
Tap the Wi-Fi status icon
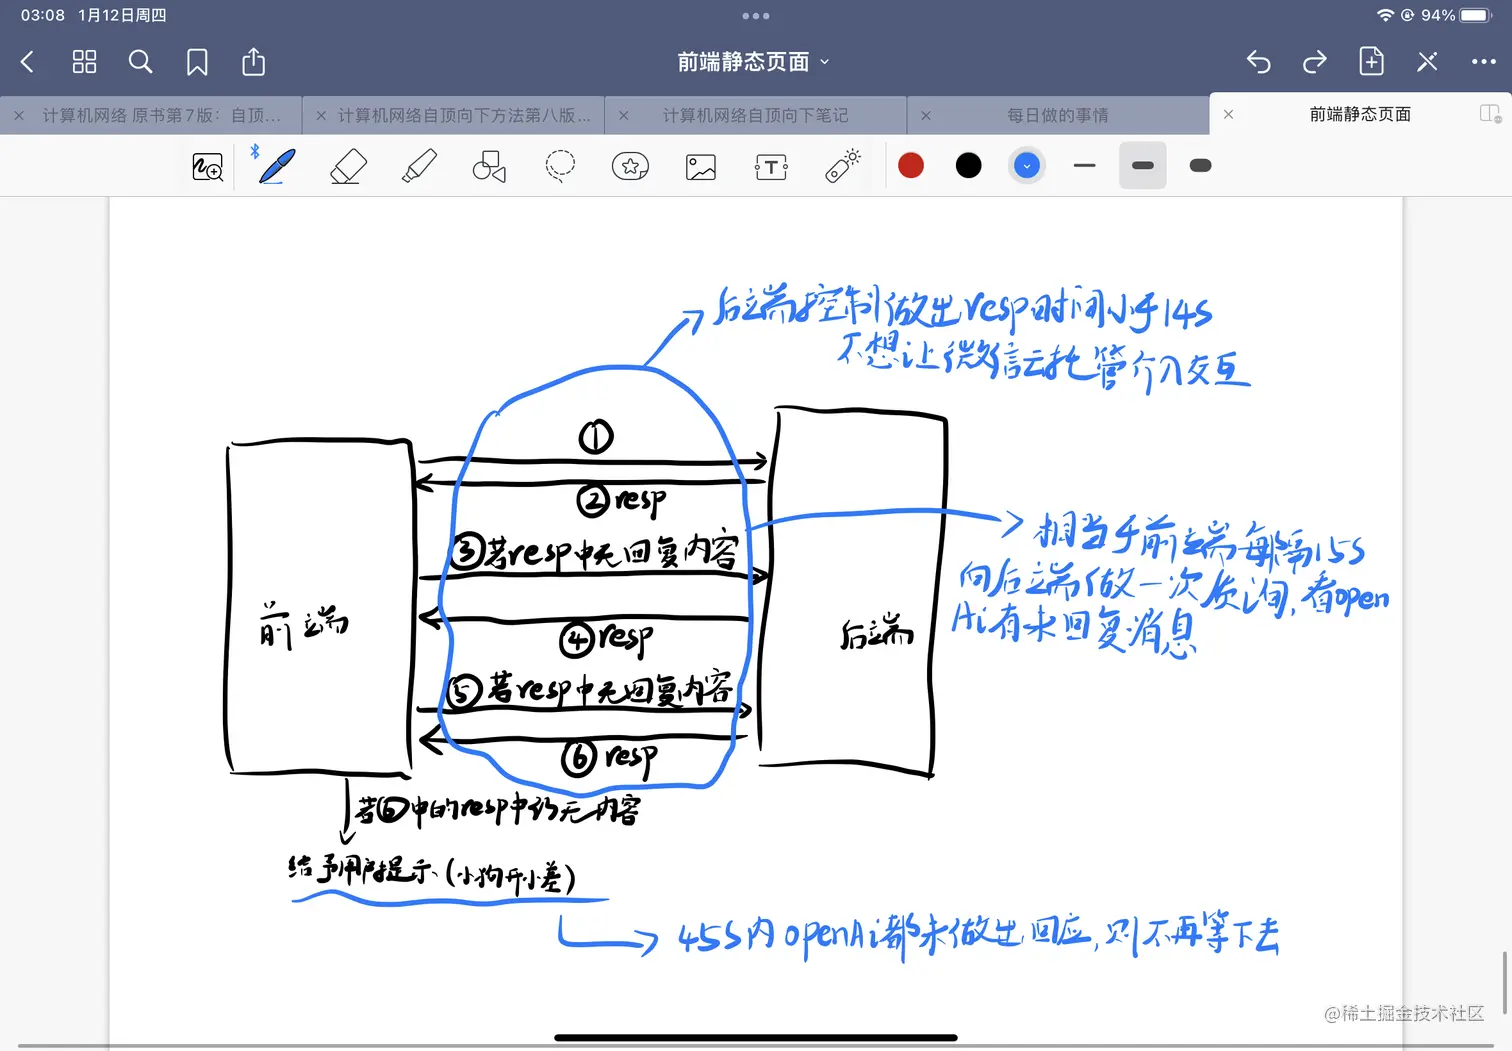1385,16
